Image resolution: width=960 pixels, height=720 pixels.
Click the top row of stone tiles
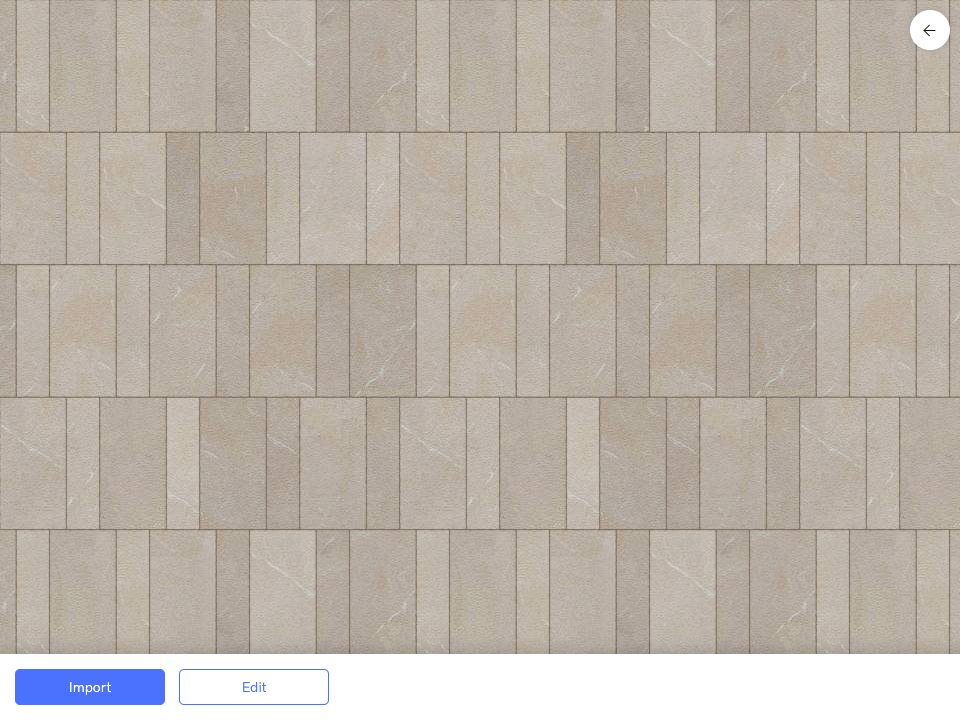pyautogui.click(x=480, y=66)
